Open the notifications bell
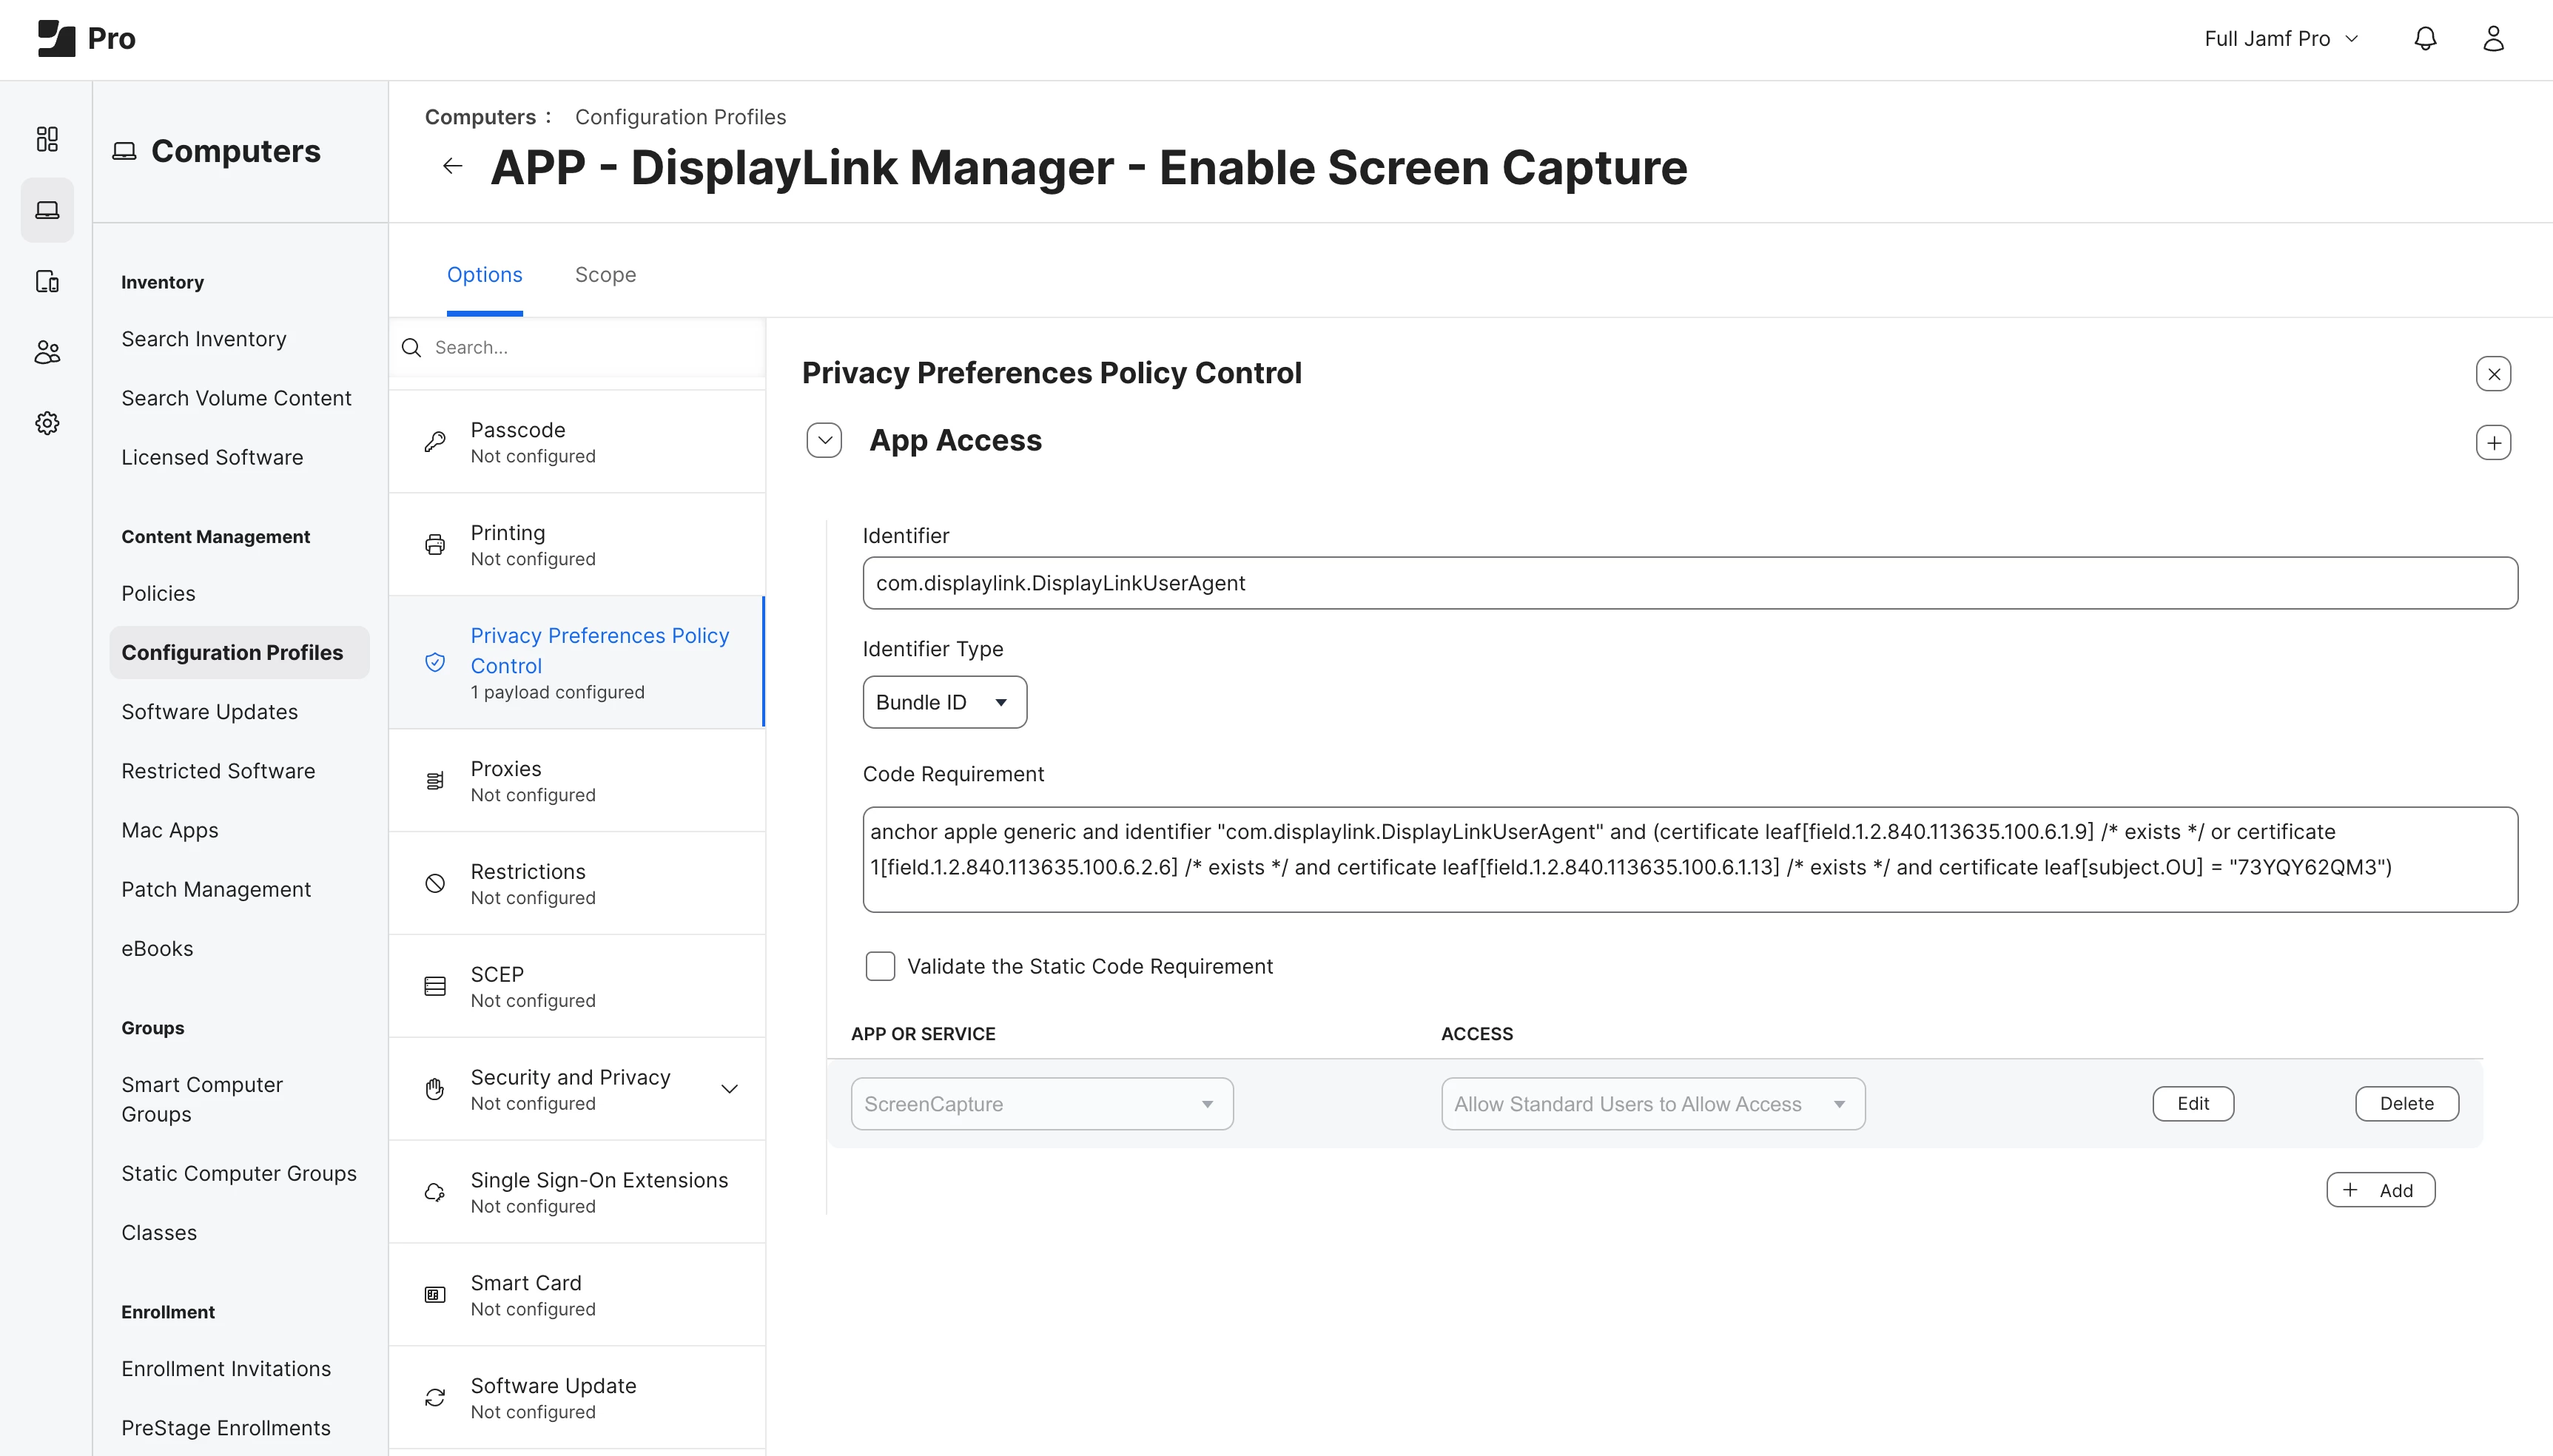This screenshot has height=1456, width=2553. pos(2425,38)
